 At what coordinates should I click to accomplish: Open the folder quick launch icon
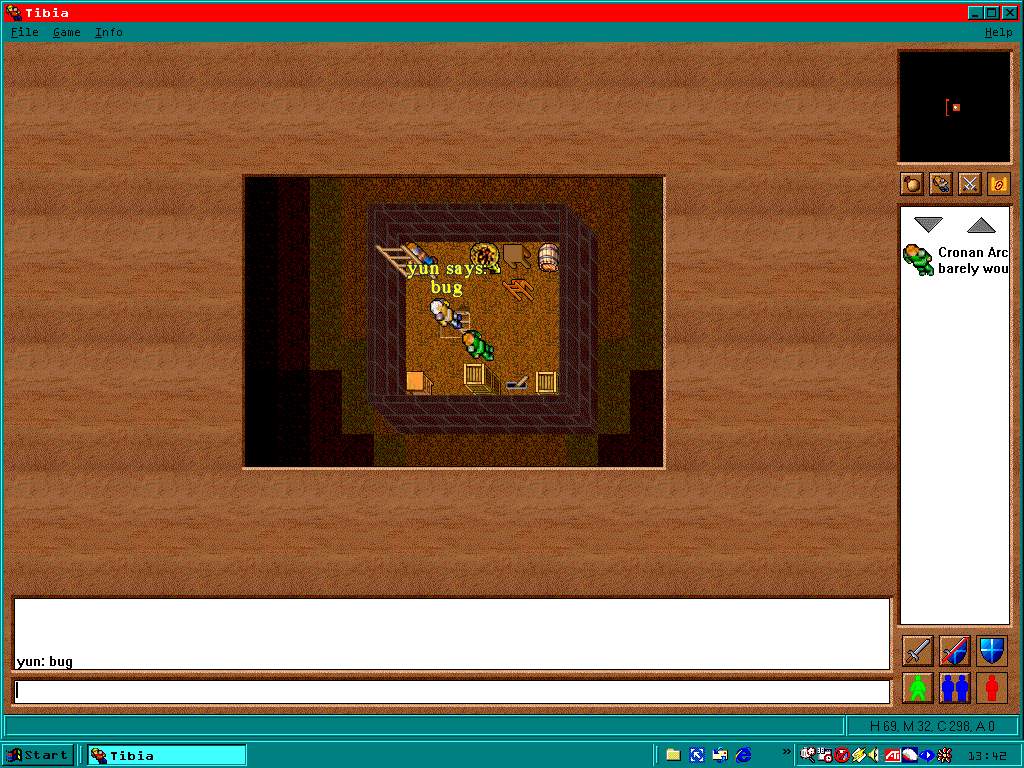point(673,756)
